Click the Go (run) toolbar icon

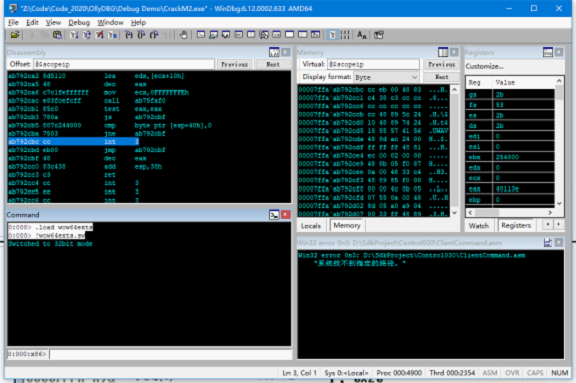pos(74,35)
